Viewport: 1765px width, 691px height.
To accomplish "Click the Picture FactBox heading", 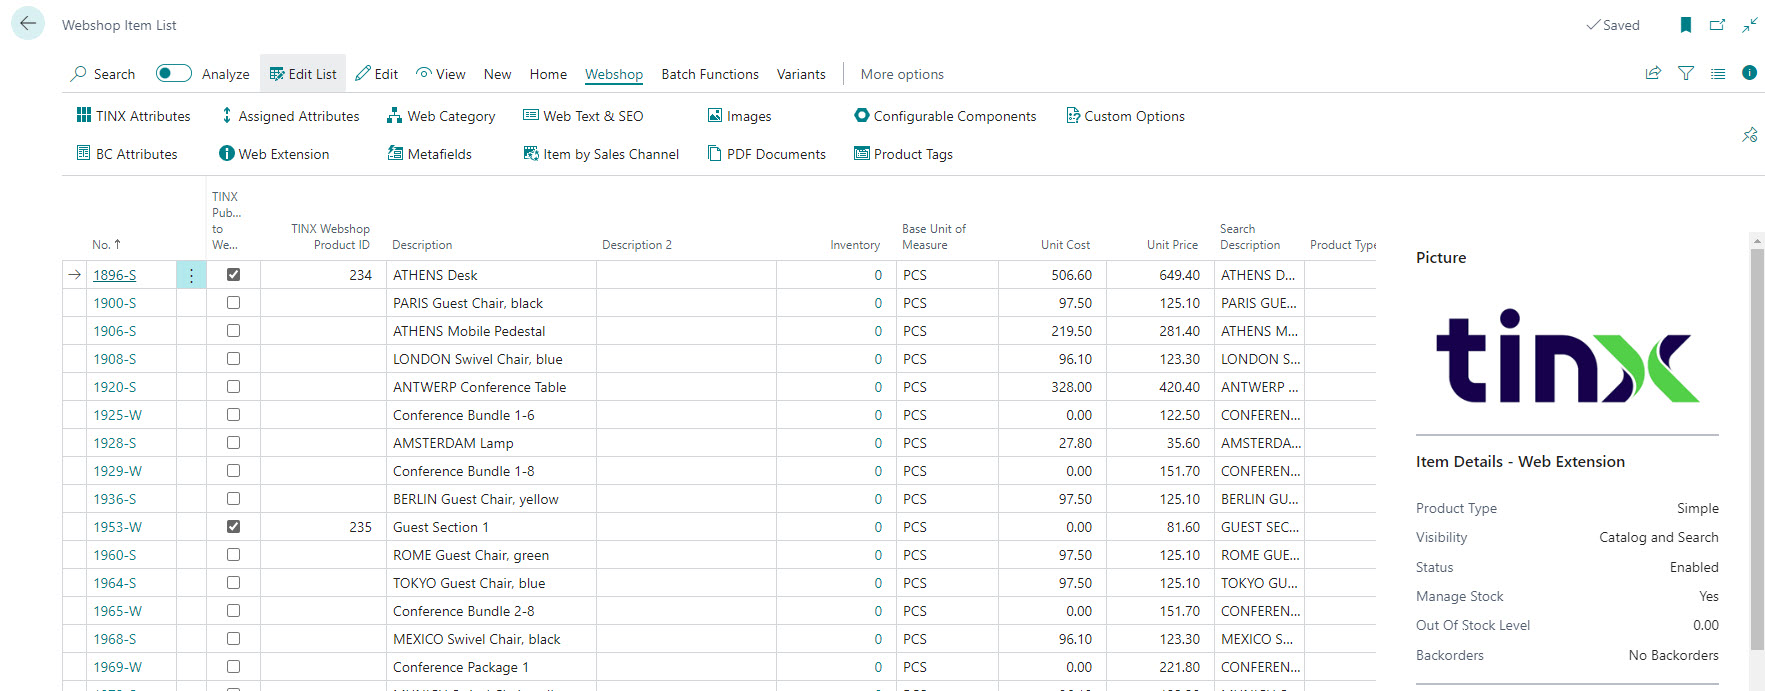I will [1441, 258].
